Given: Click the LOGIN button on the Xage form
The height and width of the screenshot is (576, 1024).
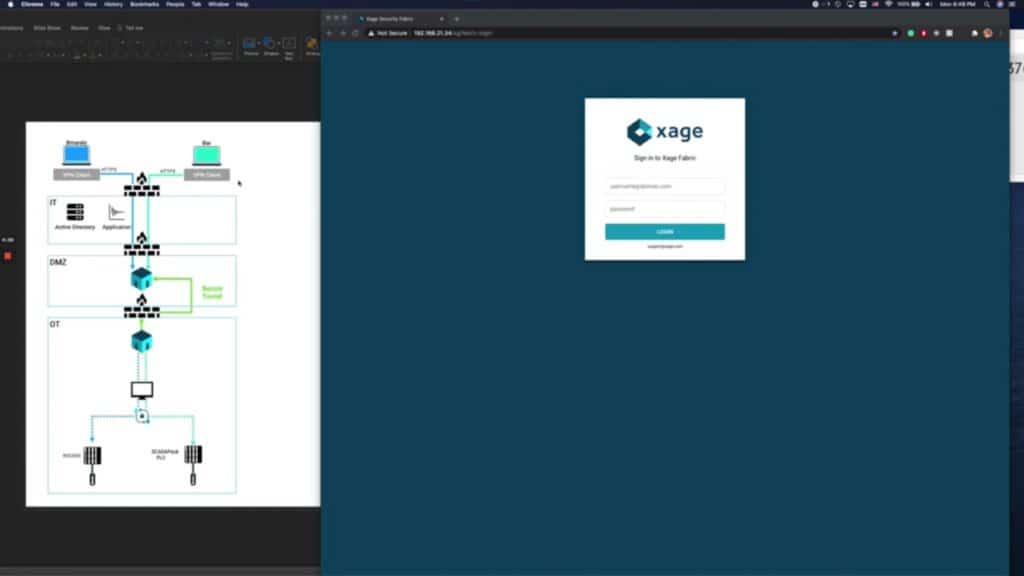Looking at the screenshot, I should coord(665,231).
